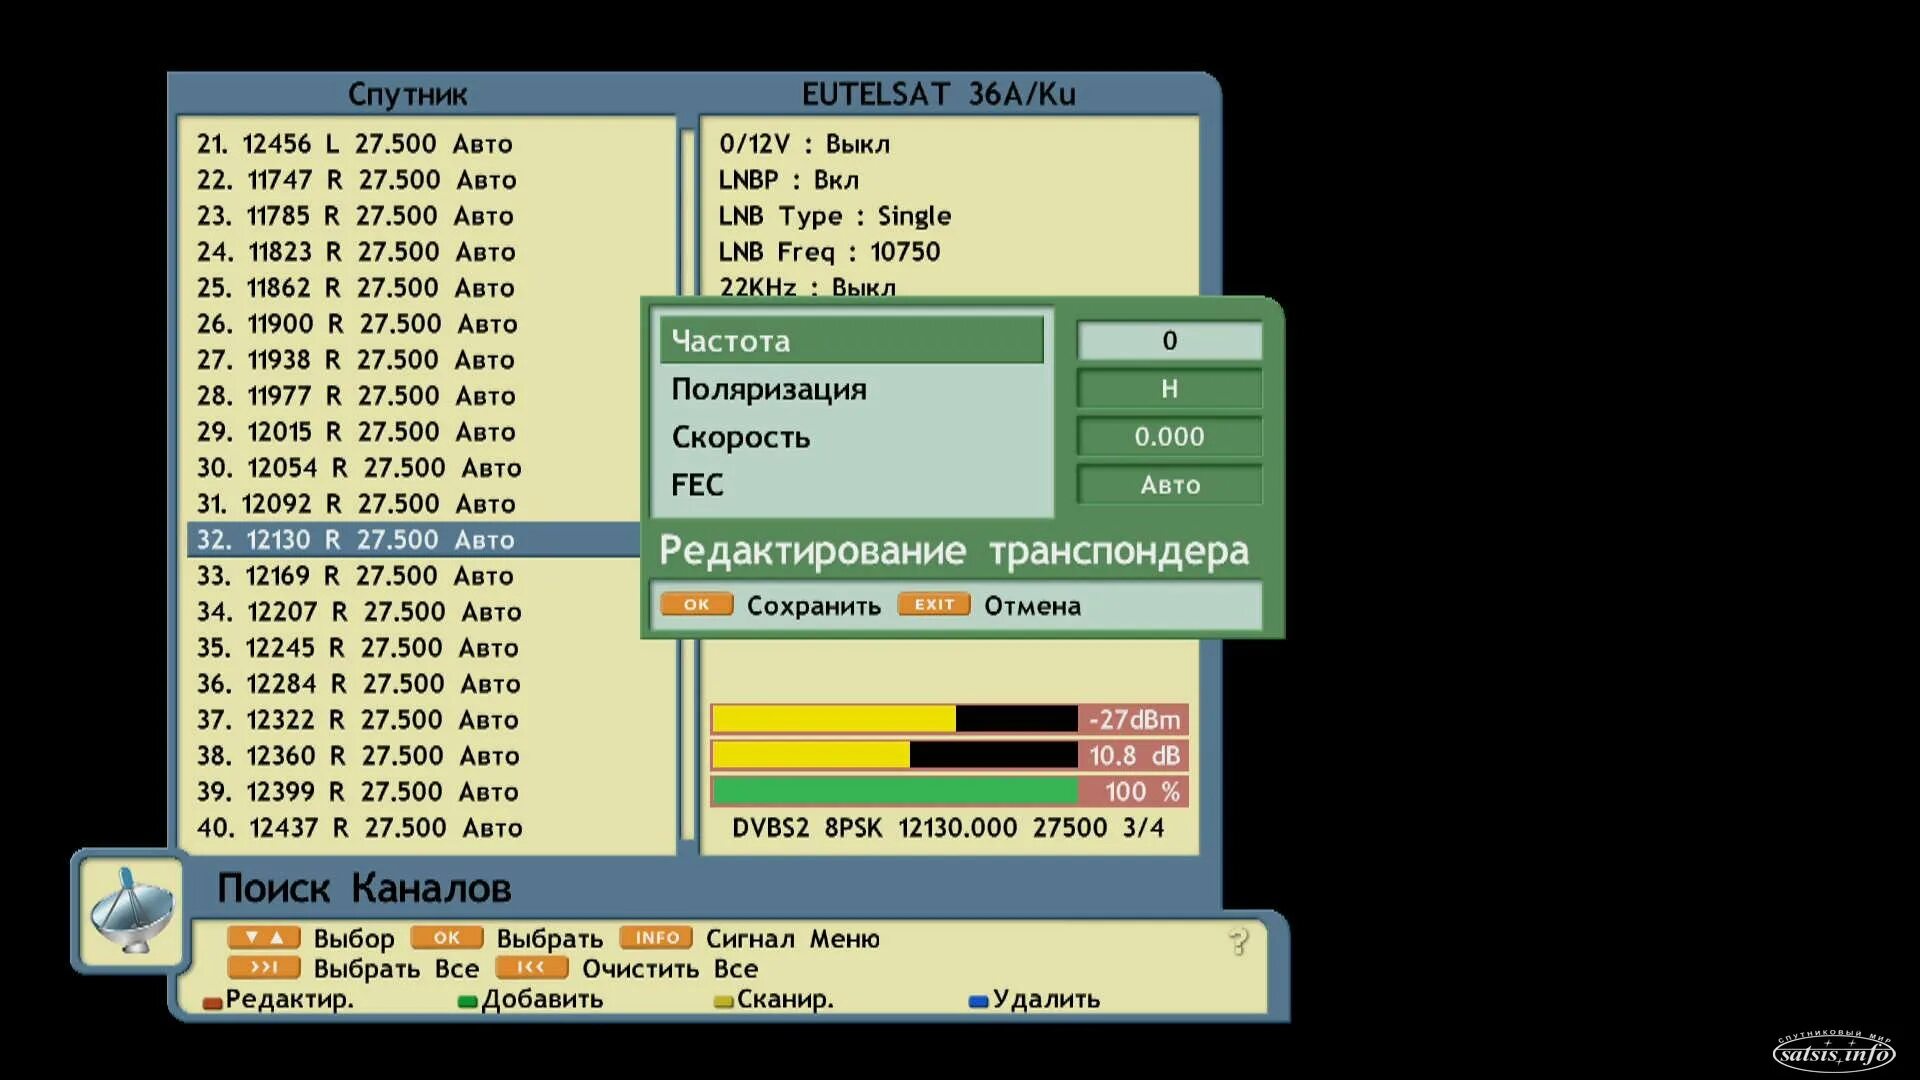Viewport: 1920px width, 1080px height.
Task: Click the frequency input showing 0
Action: click(1169, 341)
